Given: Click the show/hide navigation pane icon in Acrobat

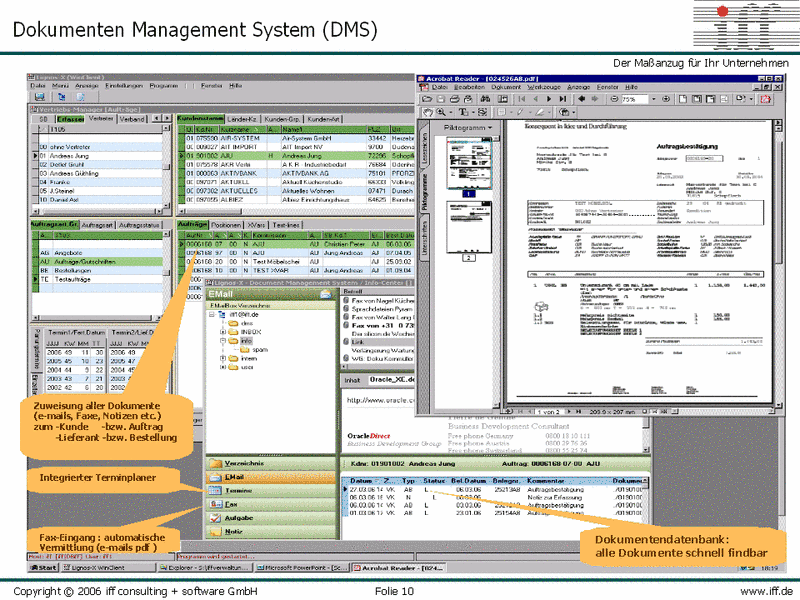Looking at the screenshot, I should point(503,99).
